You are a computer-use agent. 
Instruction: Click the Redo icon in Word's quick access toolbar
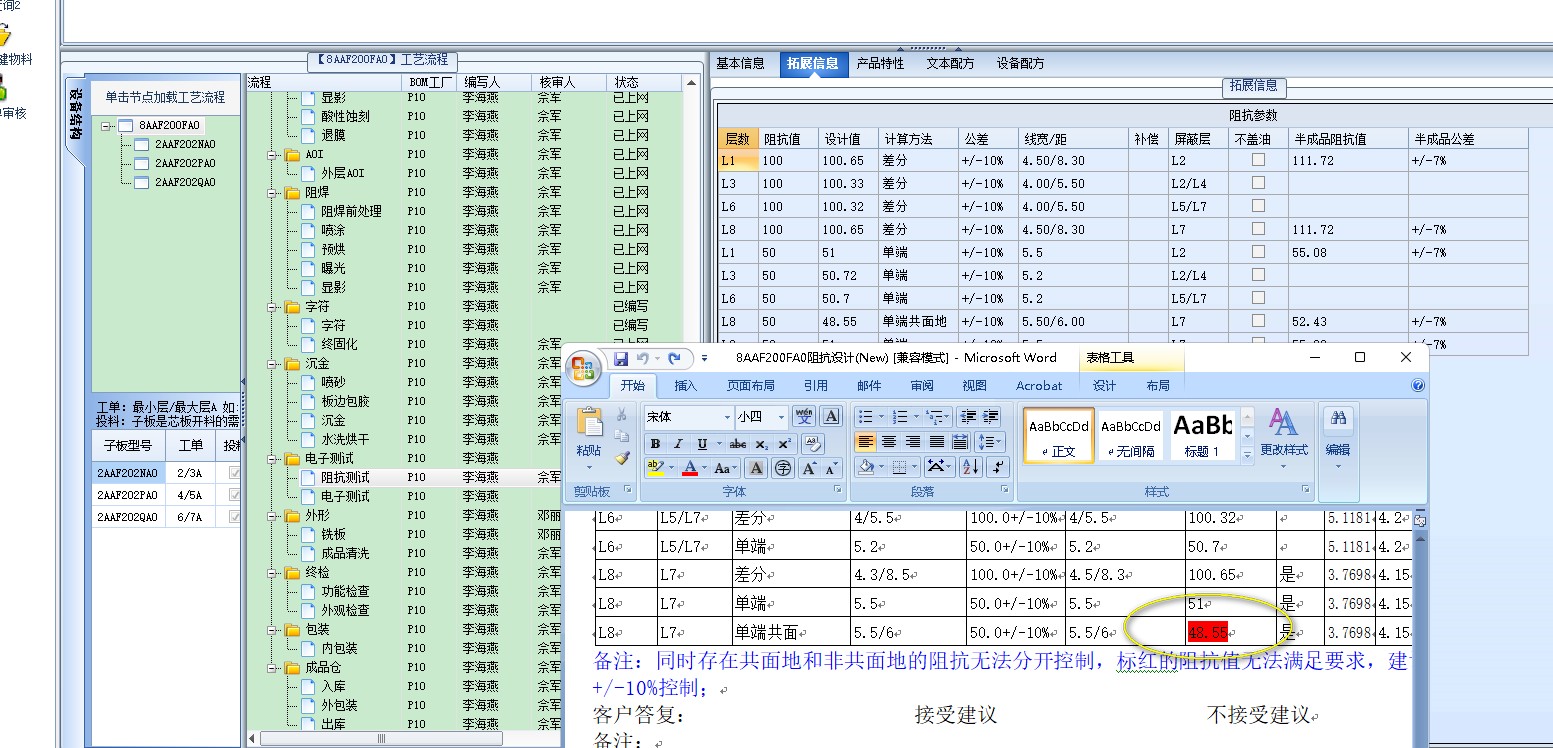point(675,358)
